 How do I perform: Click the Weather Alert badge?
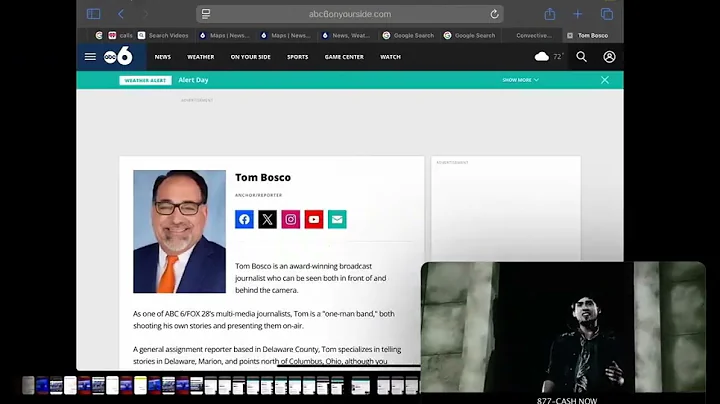tap(145, 80)
